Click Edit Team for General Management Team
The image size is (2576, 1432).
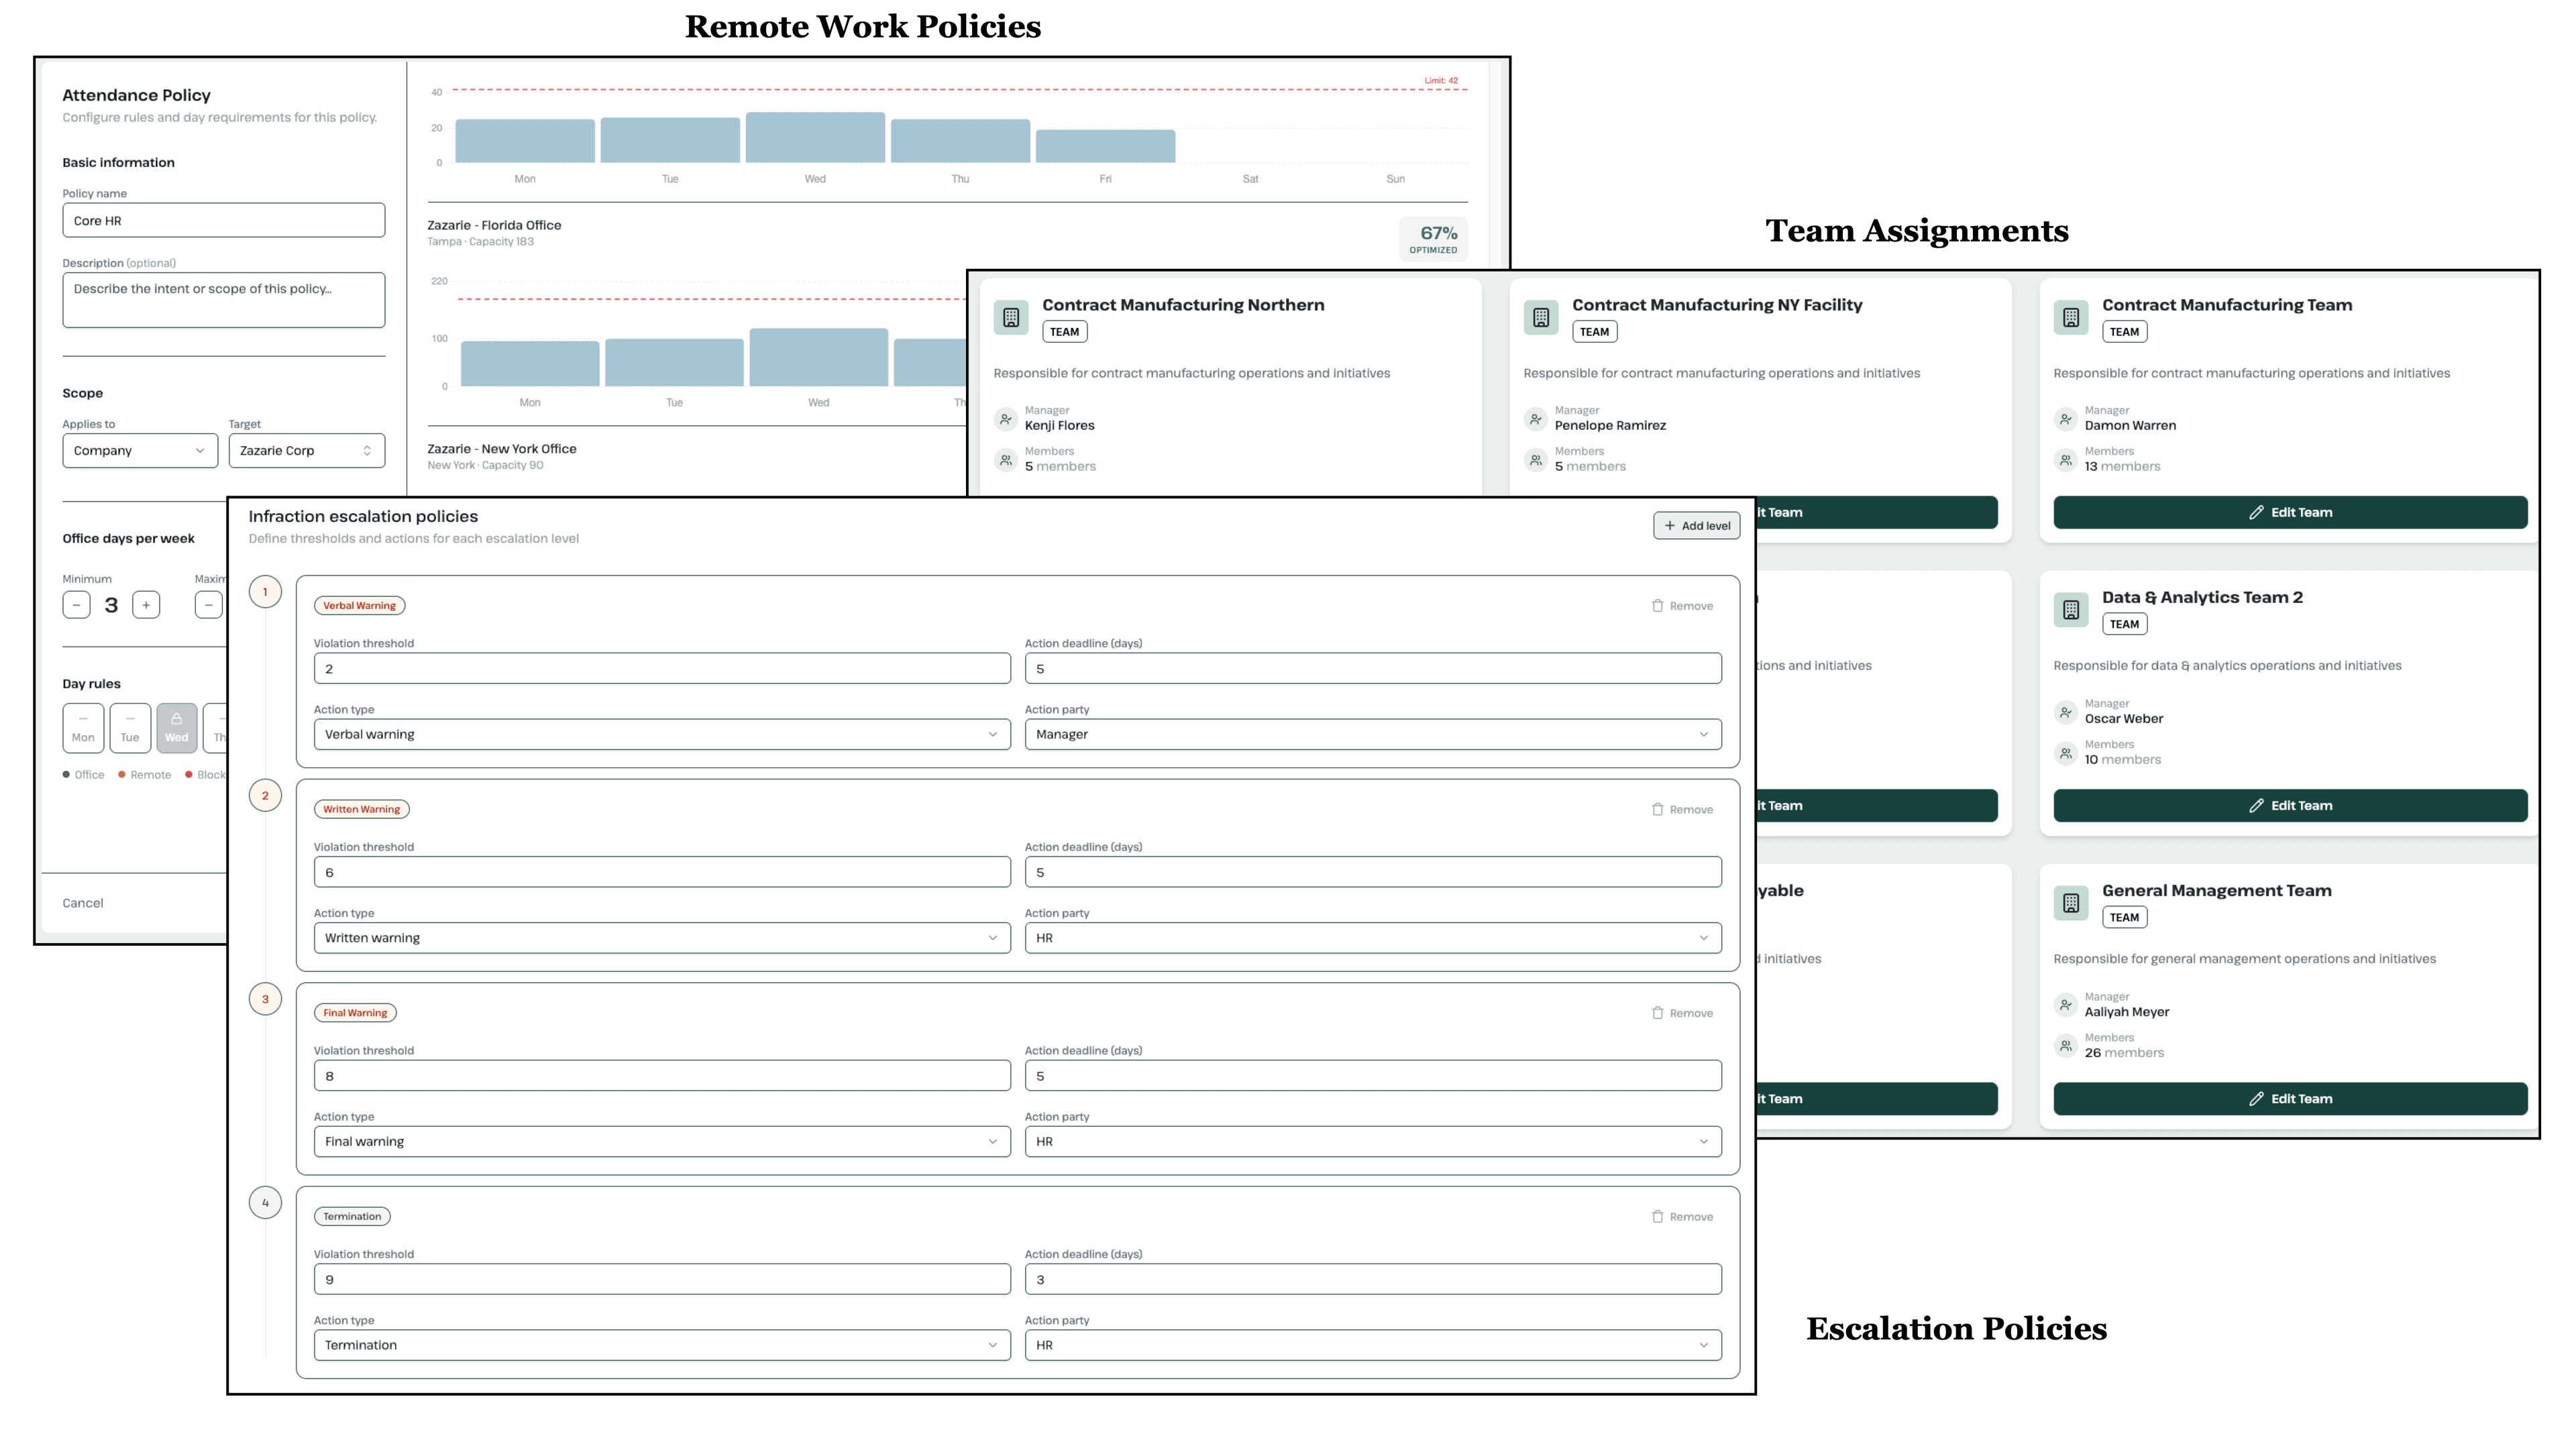pos(2290,1098)
